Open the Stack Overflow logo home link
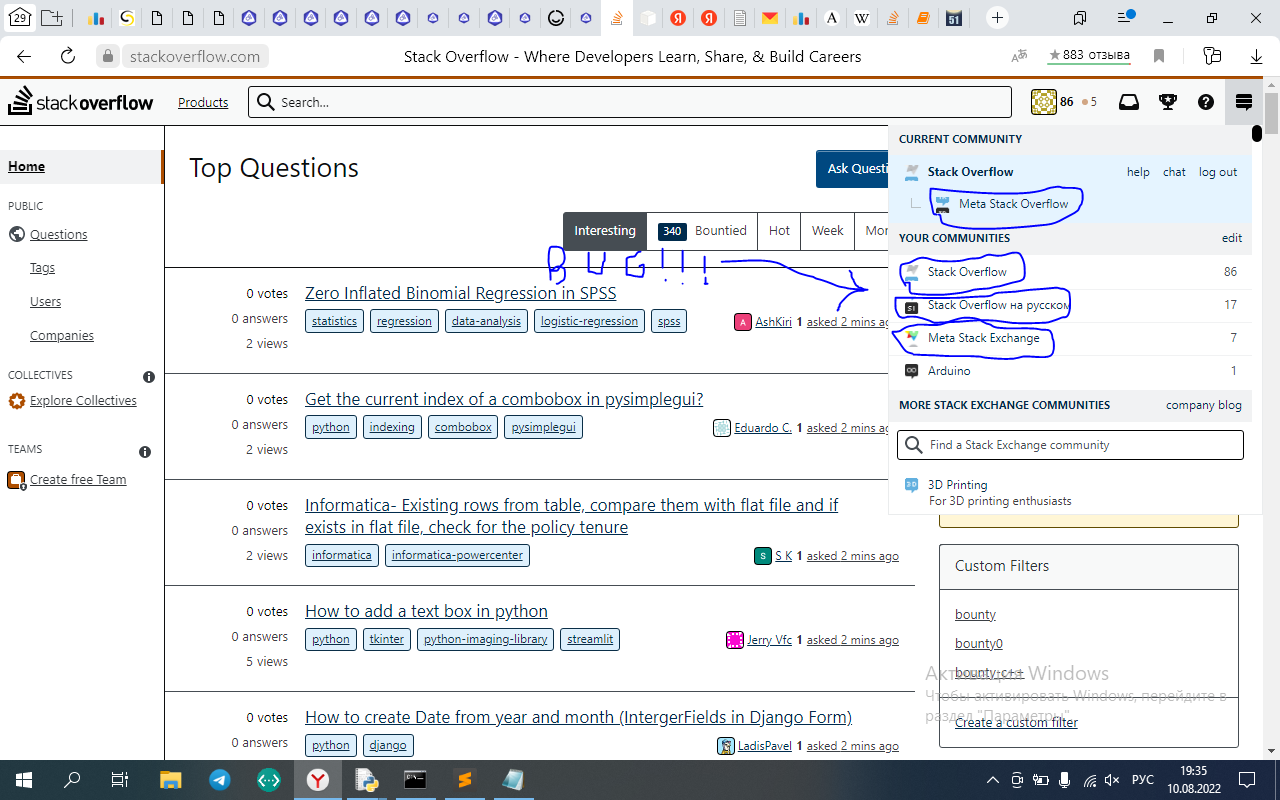1280x800 pixels. click(81, 102)
